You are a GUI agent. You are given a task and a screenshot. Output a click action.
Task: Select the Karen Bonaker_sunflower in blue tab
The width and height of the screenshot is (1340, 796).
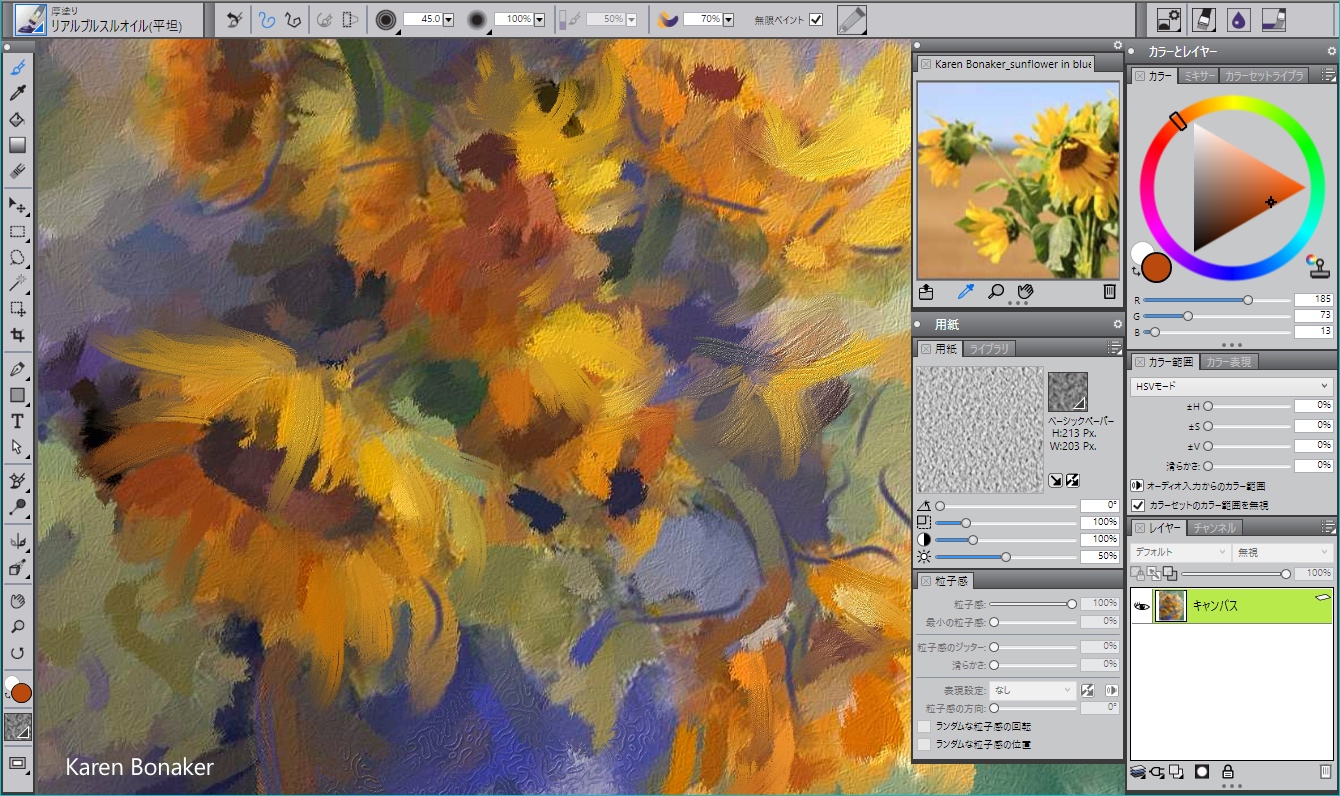click(x=1005, y=64)
